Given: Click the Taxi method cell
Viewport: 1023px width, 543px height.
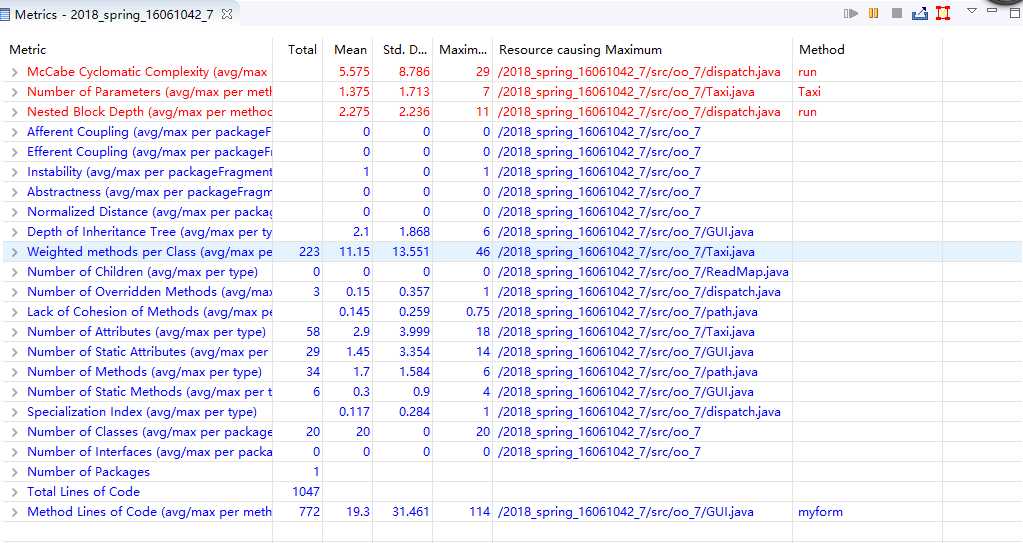Looking at the screenshot, I should pyautogui.click(x=809, y=92).
